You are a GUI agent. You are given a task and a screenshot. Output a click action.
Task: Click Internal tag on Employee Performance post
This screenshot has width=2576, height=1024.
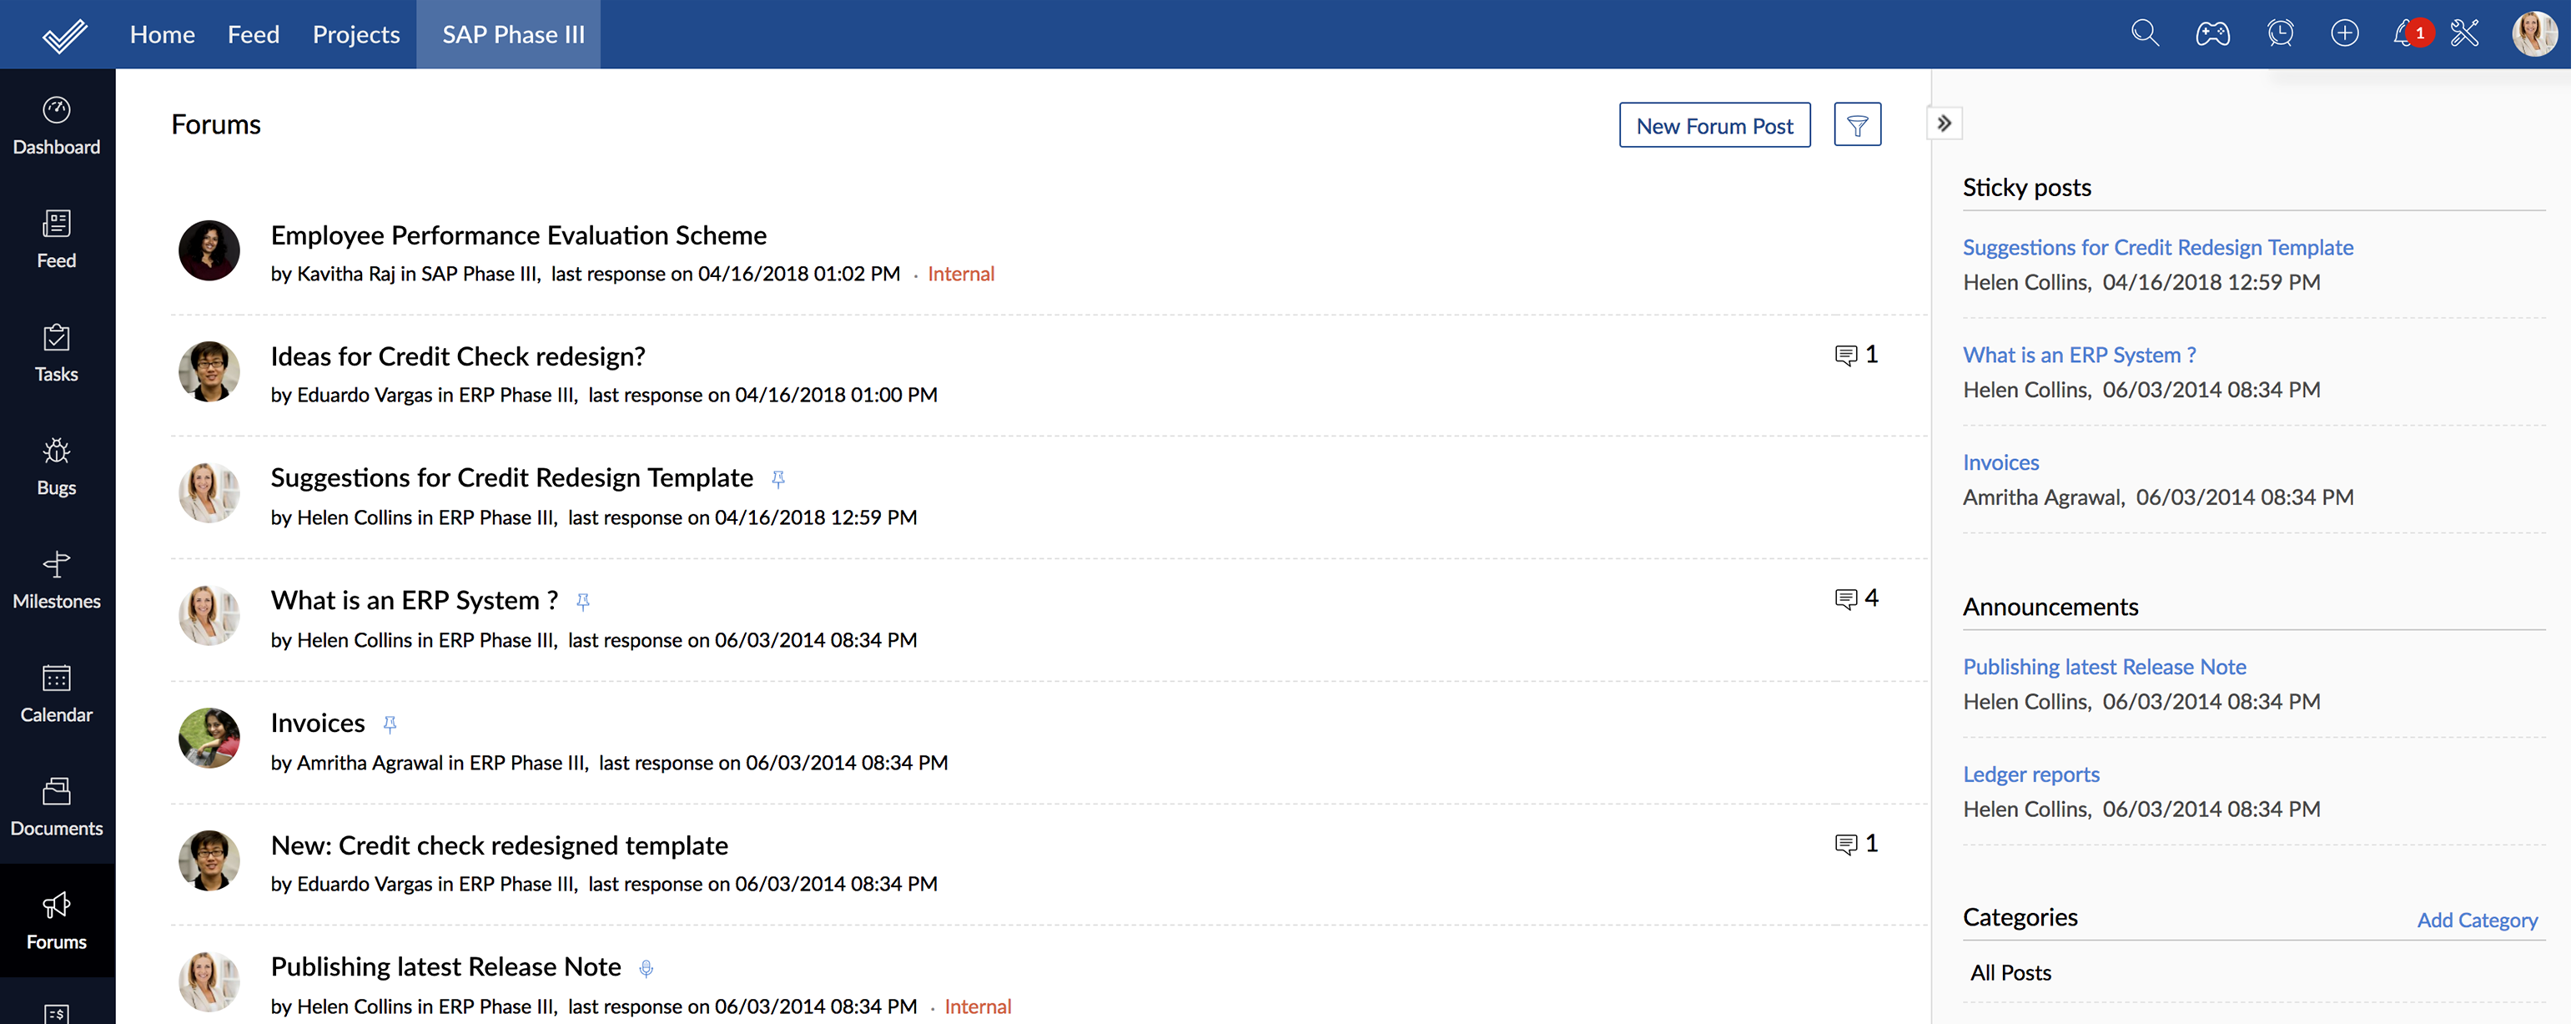click(x=963, y=274)
